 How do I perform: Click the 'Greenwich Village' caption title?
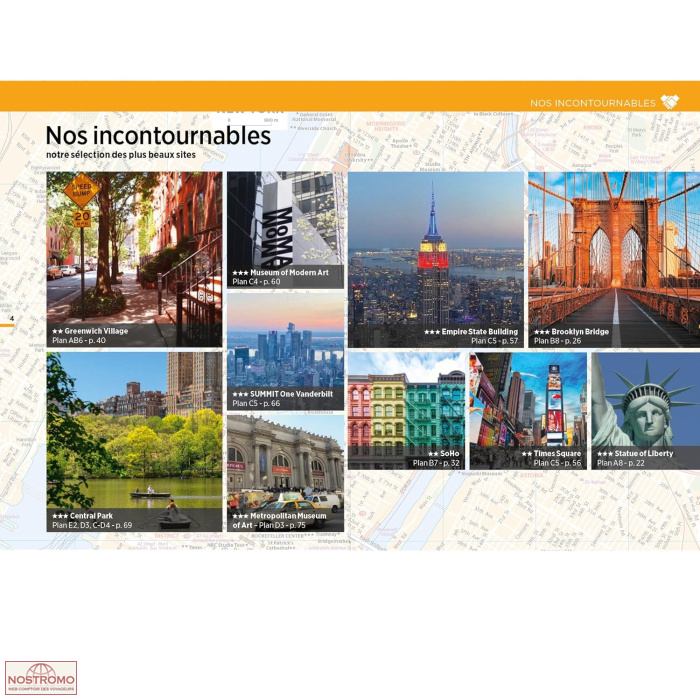tap(96, 331)
